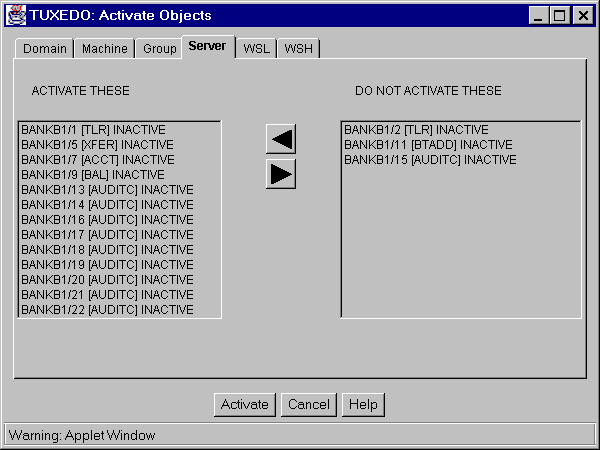This screenshot has height=450, width=600.
Task: Close the Activate Objects window
Action: point(583,16)
